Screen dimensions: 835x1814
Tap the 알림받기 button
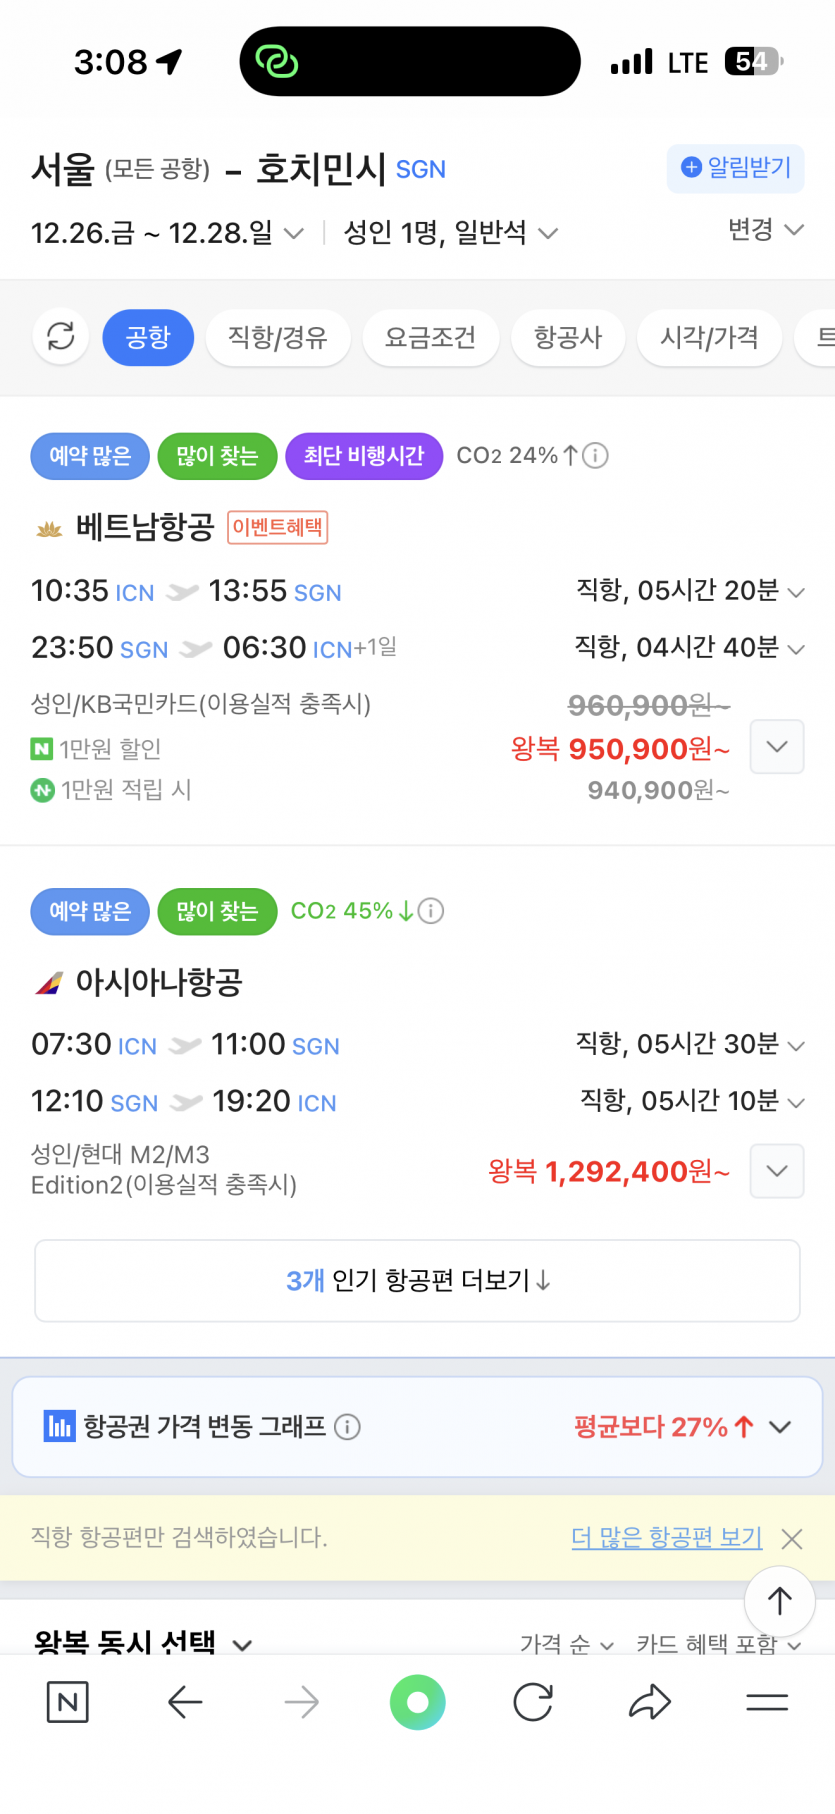click(x=736, y=168)
